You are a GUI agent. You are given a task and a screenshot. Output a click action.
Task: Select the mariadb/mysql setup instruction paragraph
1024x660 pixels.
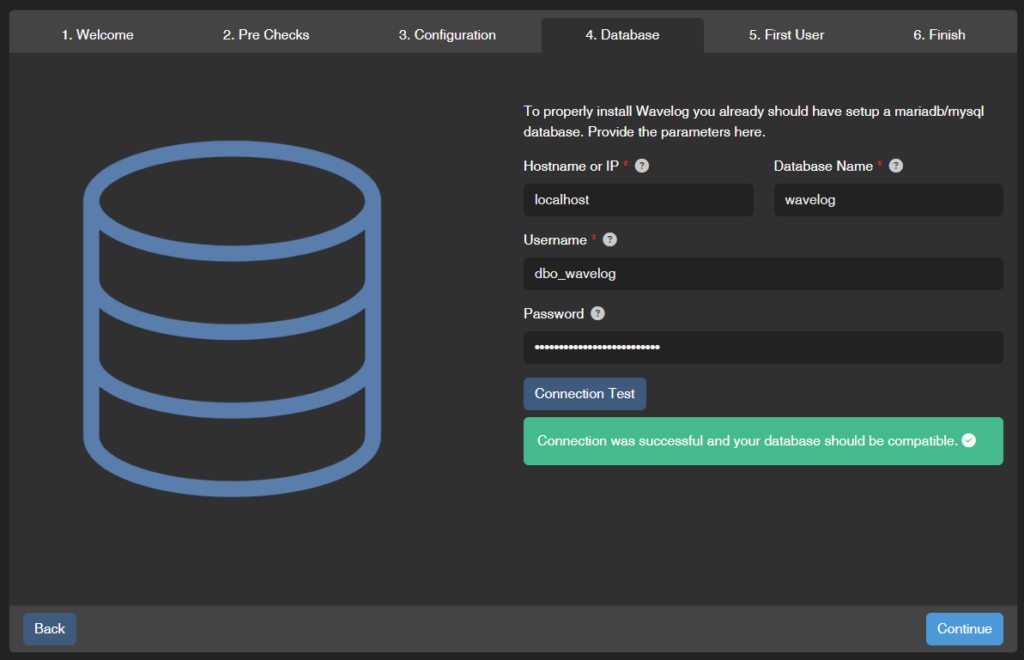pyautogui.click(x=754, y=121)
